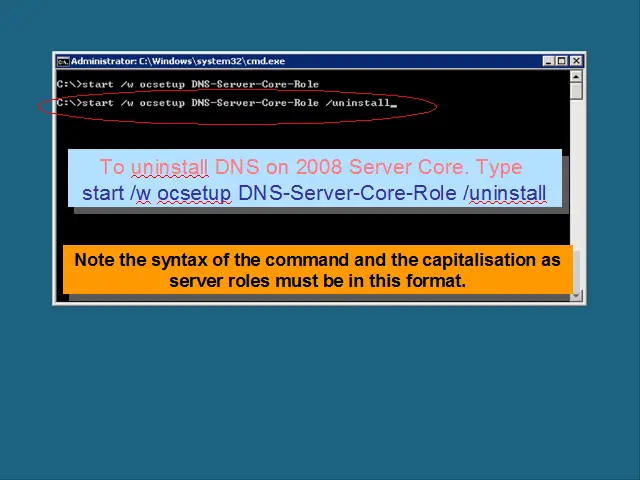The height and width of the screenshot is (480, 640).
Task: Click the vertical scrollbar thumb in cmd window
Action: (x=576, y=91)
